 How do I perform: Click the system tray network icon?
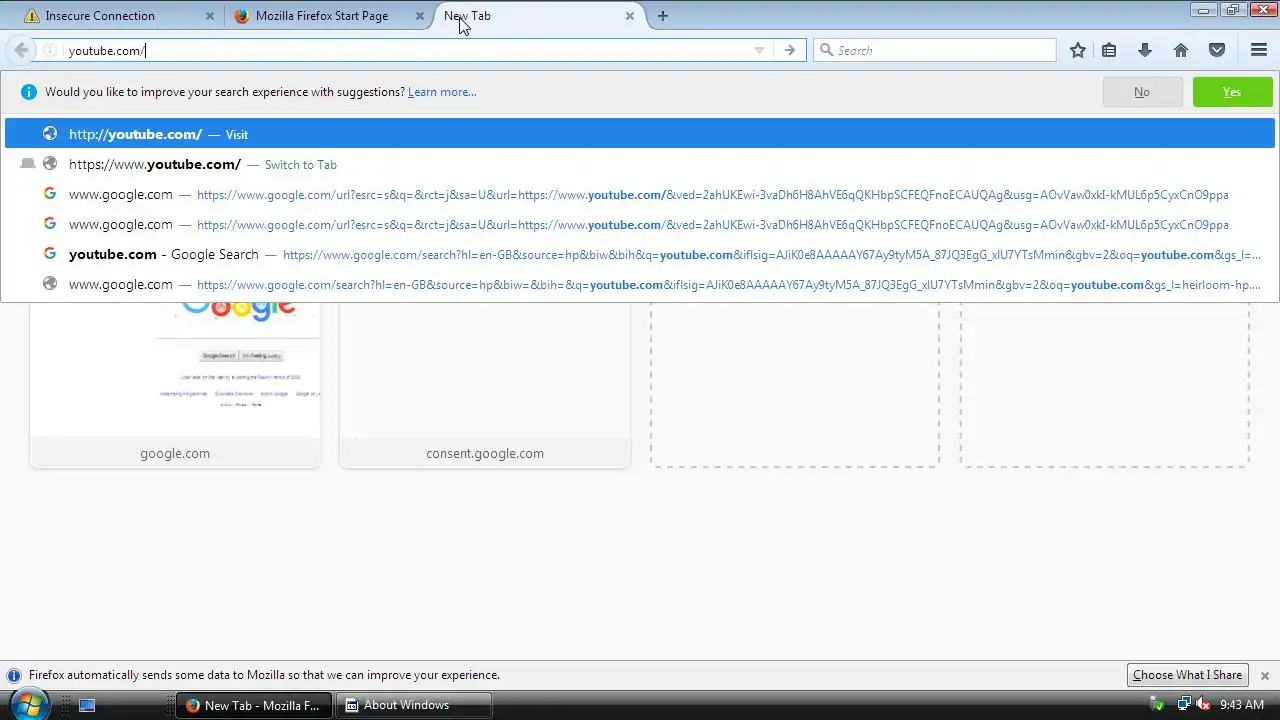pyautogui.click(x=1185, y=705)
